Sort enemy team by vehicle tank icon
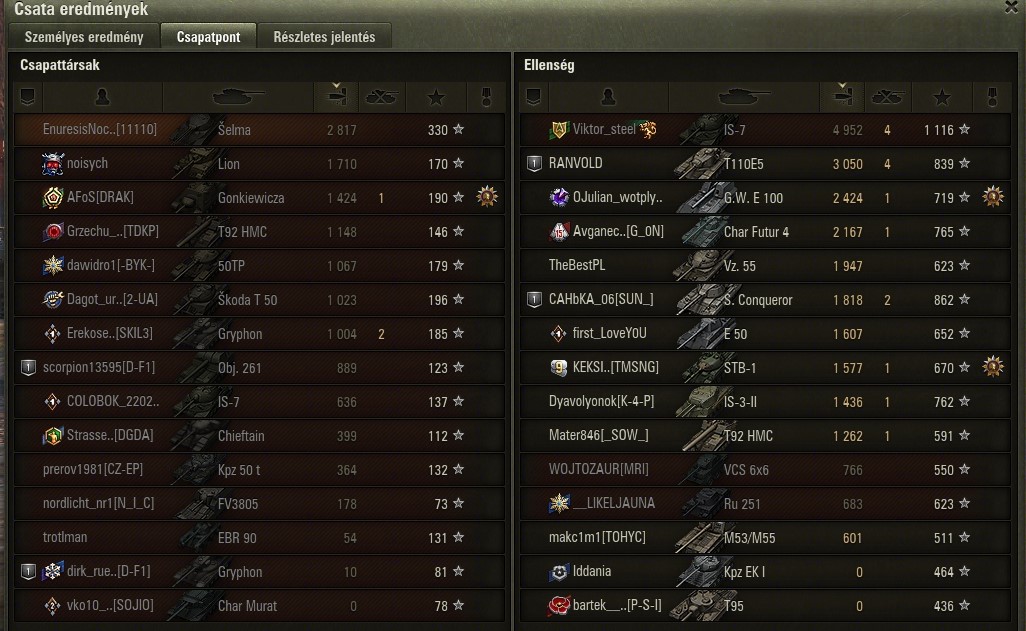Image resolution: width=1026 pixels, height=631 pixels. pyautogui.click(x=744, y=98)
